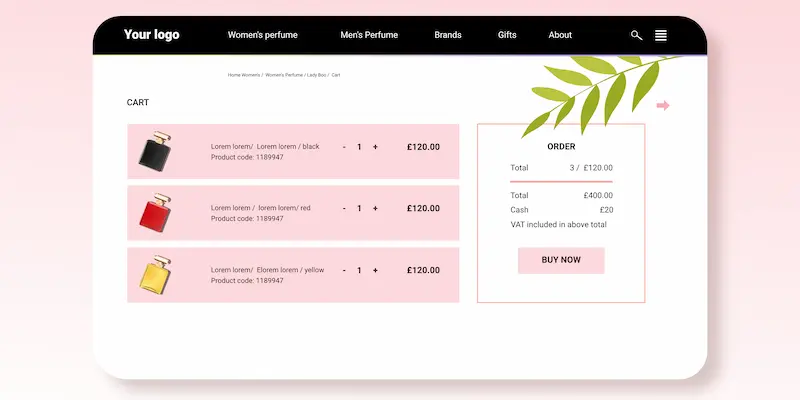
Task: Decrease quantity of red perfume
Action: tap(344, 208)
